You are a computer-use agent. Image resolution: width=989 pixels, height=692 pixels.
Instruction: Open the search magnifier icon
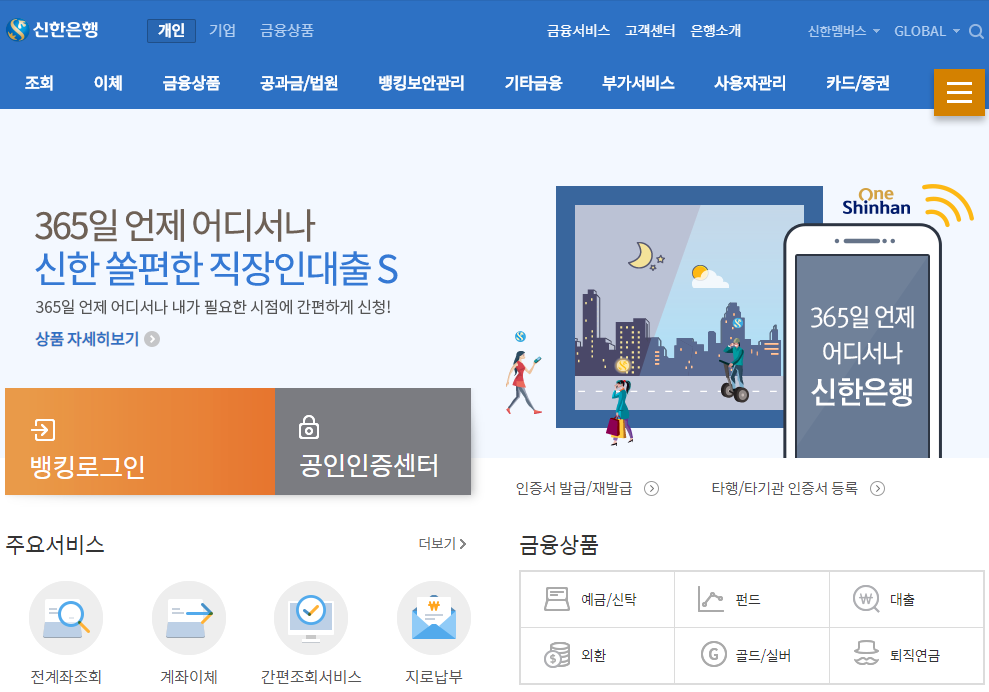pyautogui.click(x=976, y=32)
